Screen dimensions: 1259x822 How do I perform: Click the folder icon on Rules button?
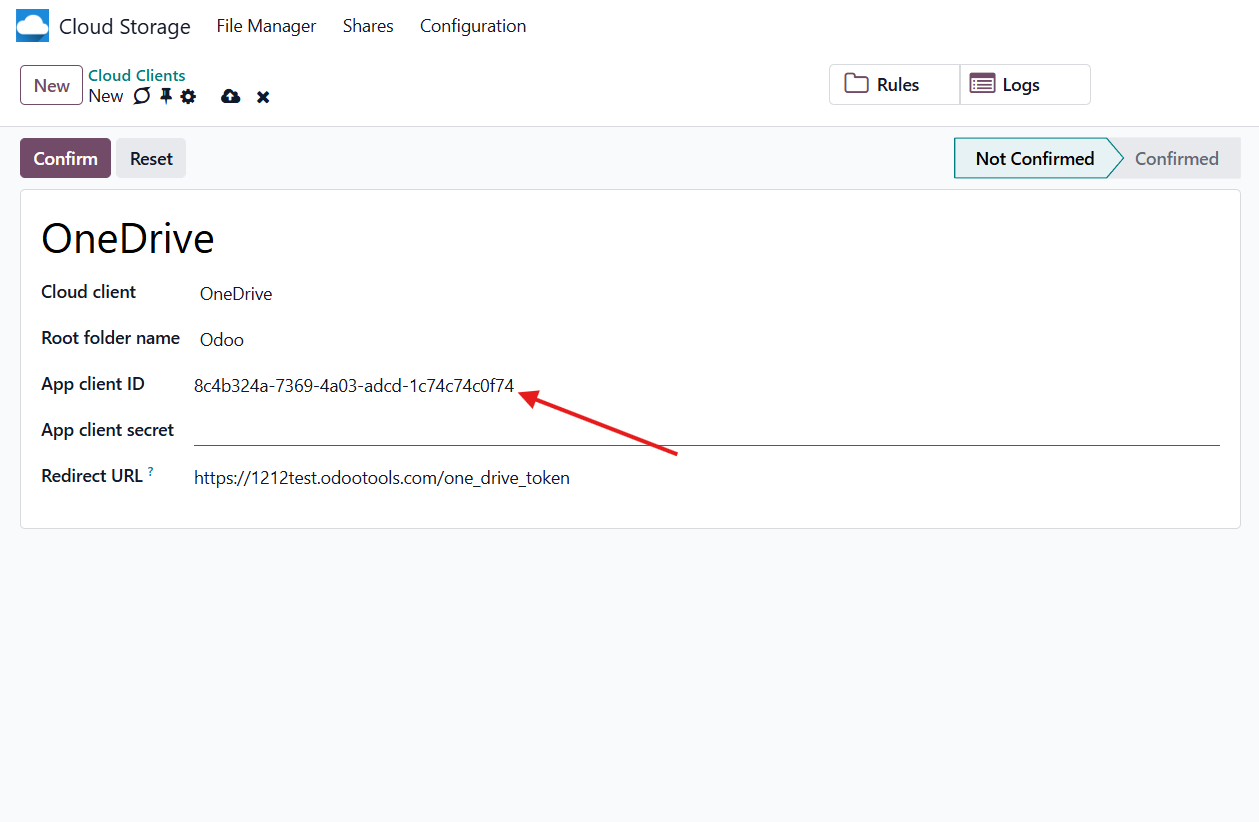(856, 84)
